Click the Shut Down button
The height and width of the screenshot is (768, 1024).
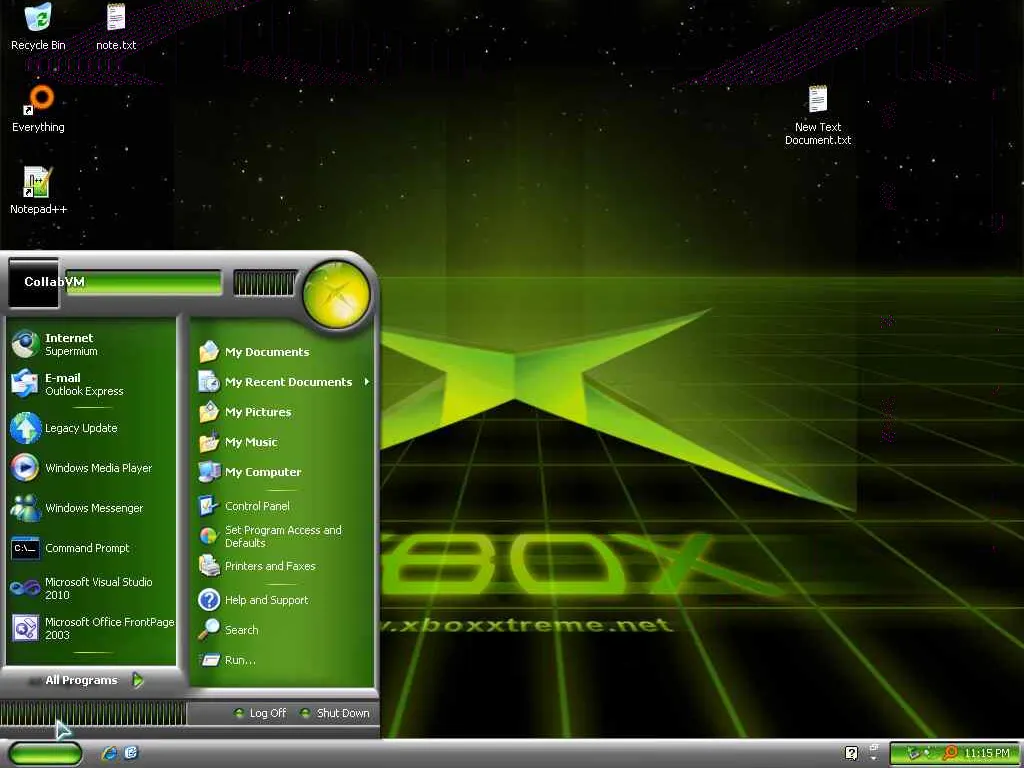tap(336, 713)
